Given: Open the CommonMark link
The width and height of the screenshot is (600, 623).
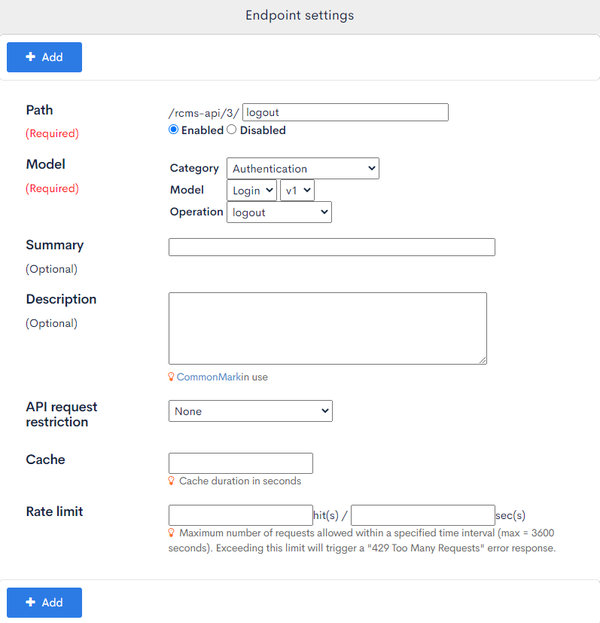Looking at the screenshot, I should pos(209,377).
